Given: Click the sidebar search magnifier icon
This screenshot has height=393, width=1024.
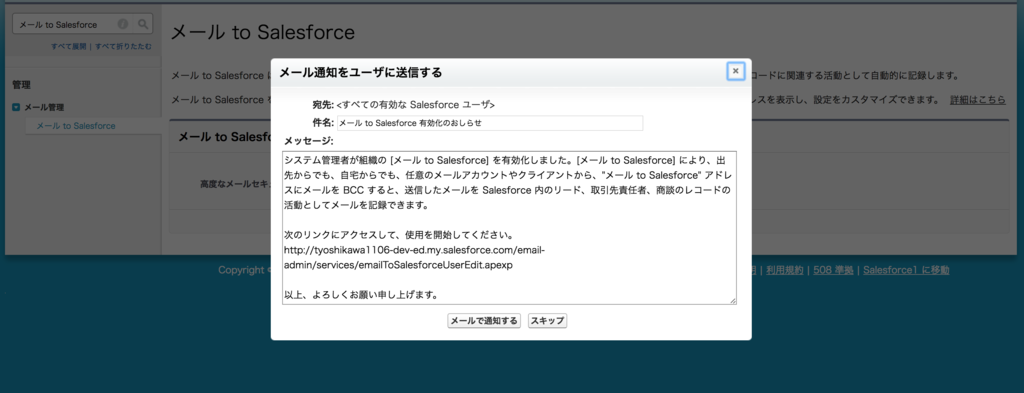Looking at the screenshot, I should coord(142,24).
